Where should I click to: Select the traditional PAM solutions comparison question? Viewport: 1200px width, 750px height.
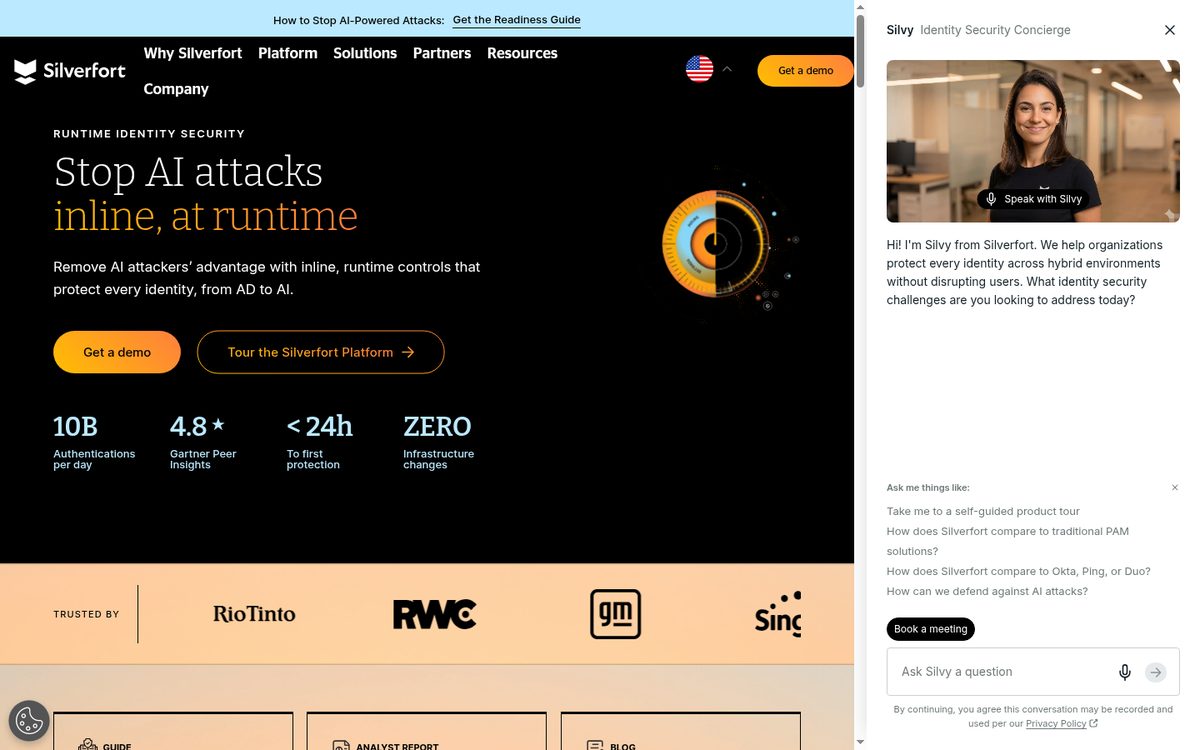pyautogui.click(x=1008, y=541)
